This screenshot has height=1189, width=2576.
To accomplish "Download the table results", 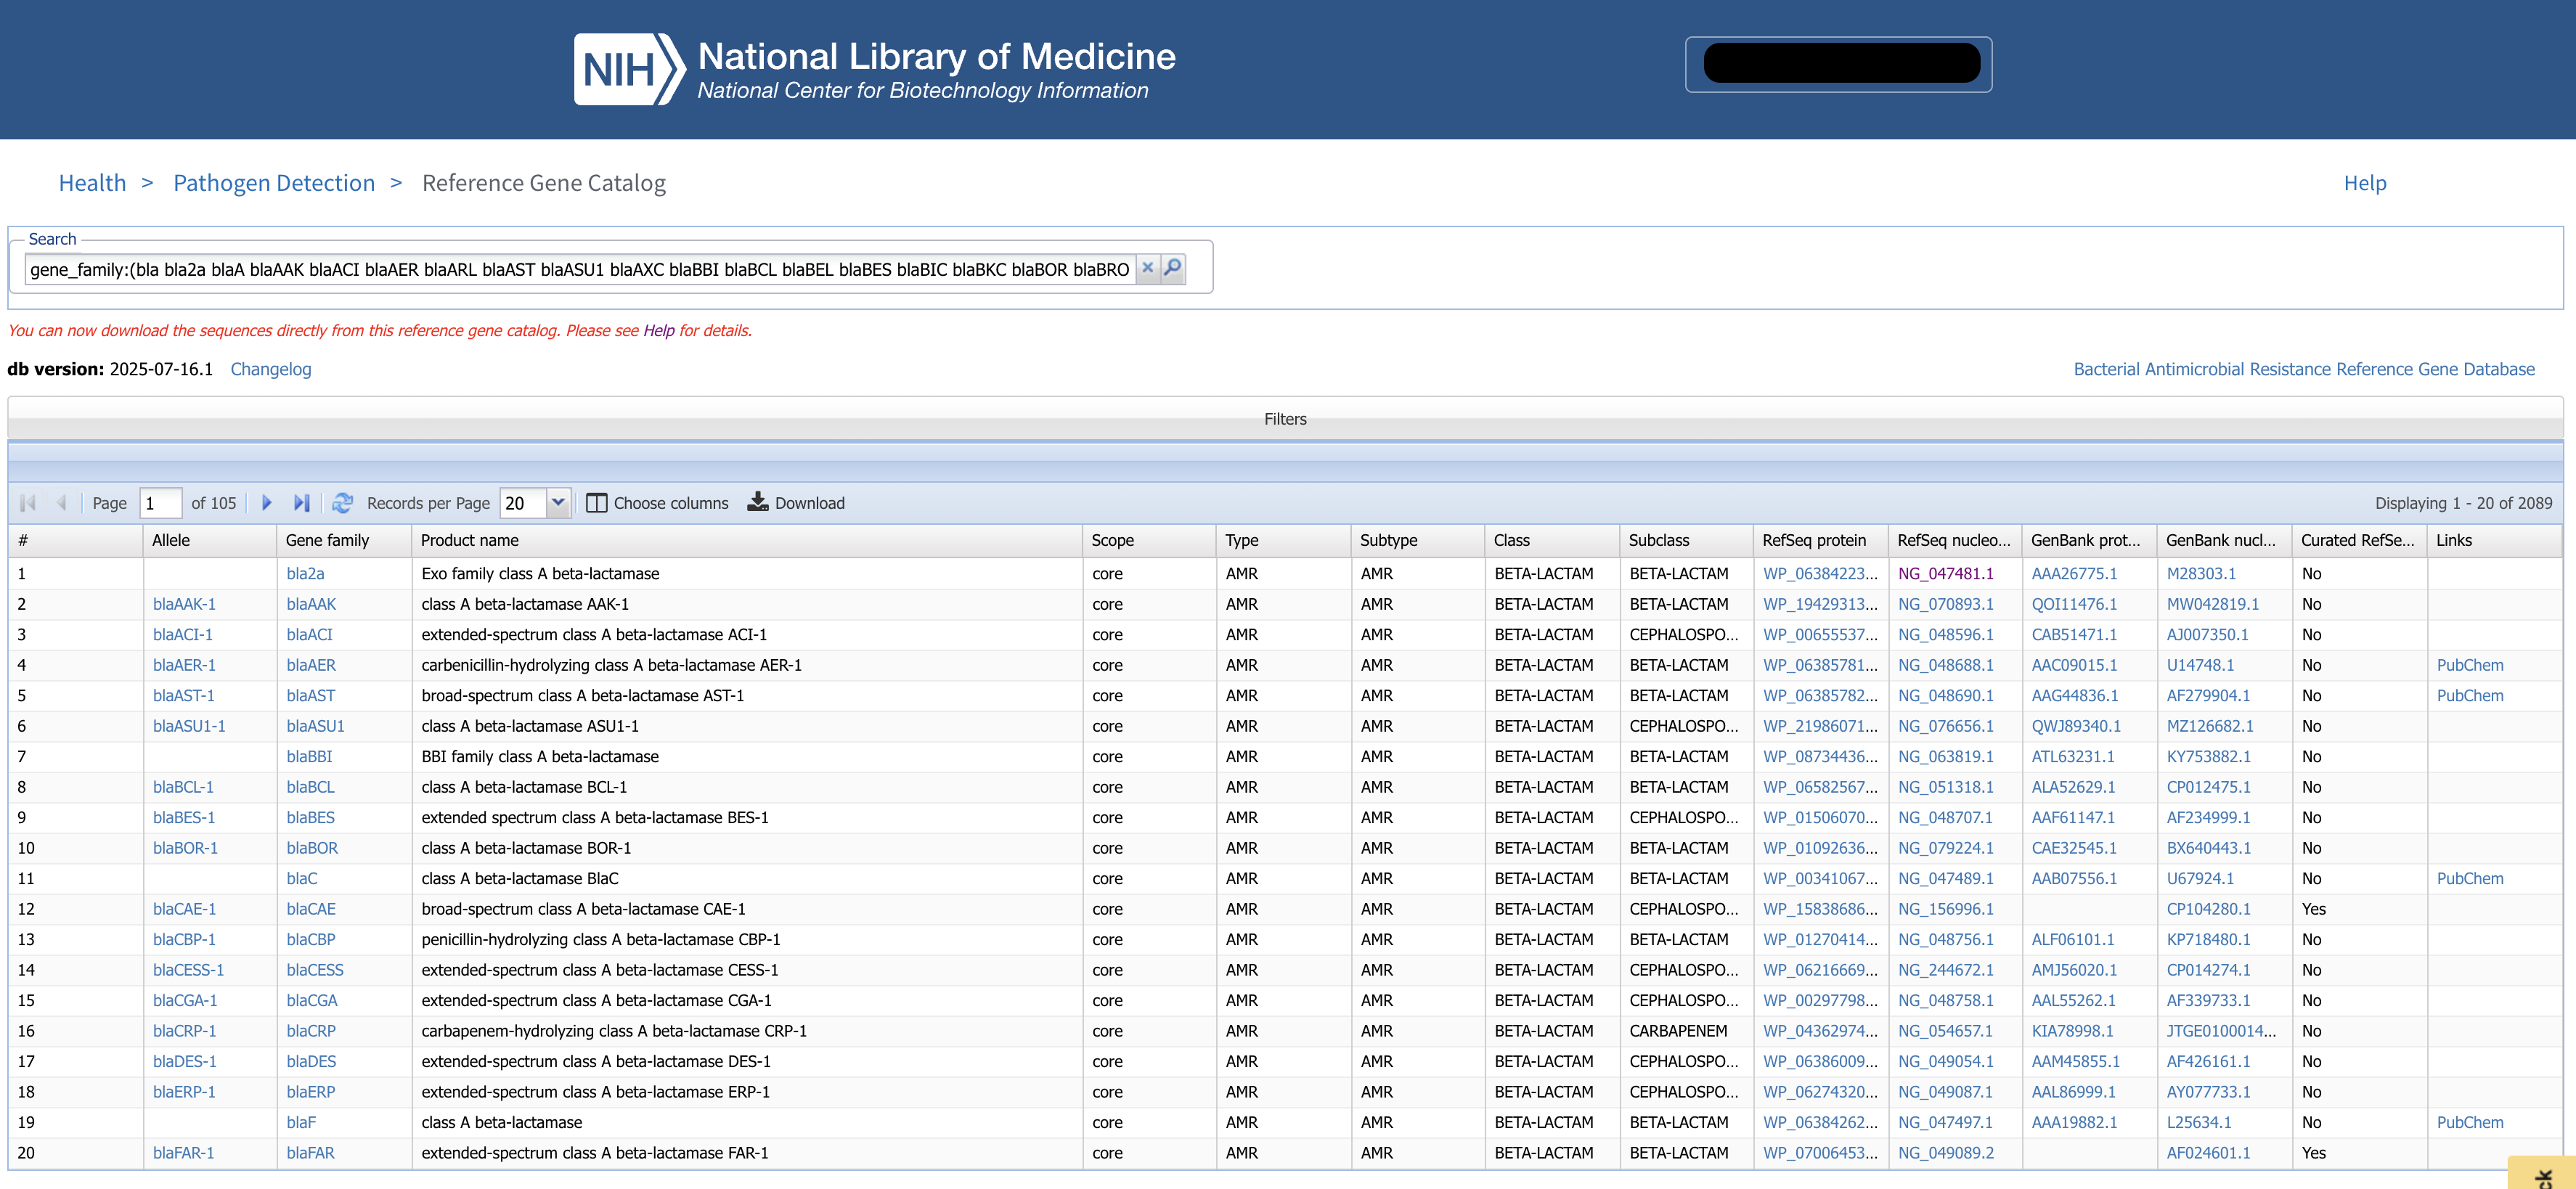I will (796, 503).
